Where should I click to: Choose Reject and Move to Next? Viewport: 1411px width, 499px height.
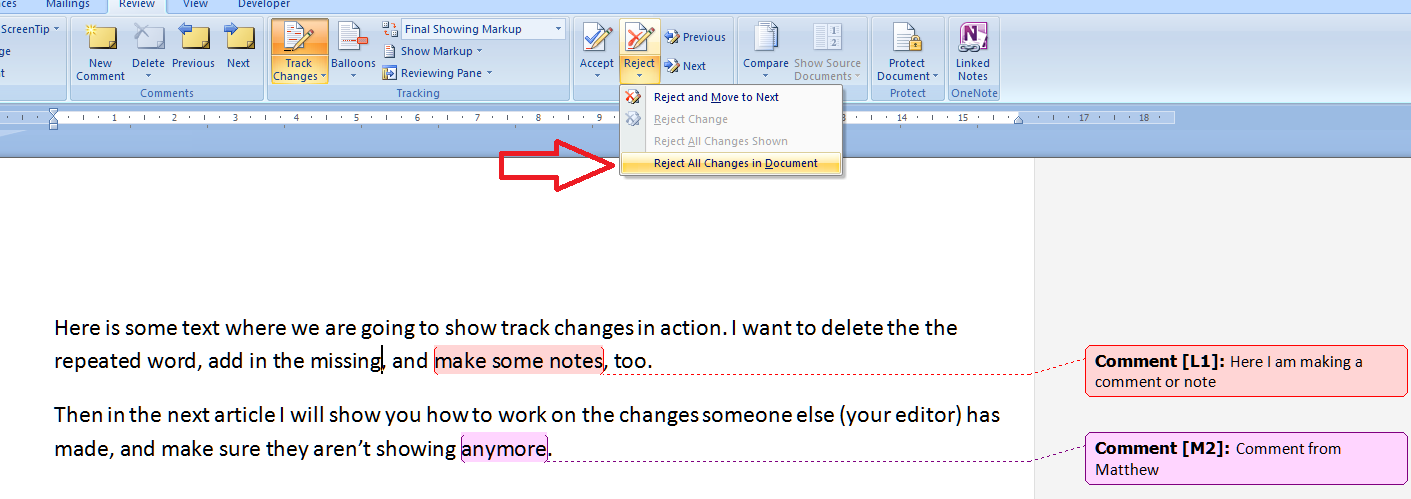716,97
